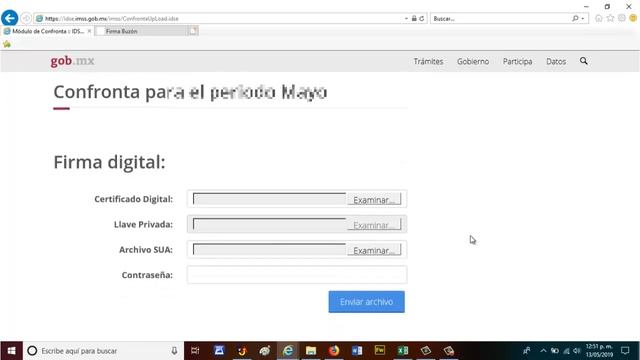Open Adobe Fireworks from the taskbar
640x360 pixels.
(380, 351)
